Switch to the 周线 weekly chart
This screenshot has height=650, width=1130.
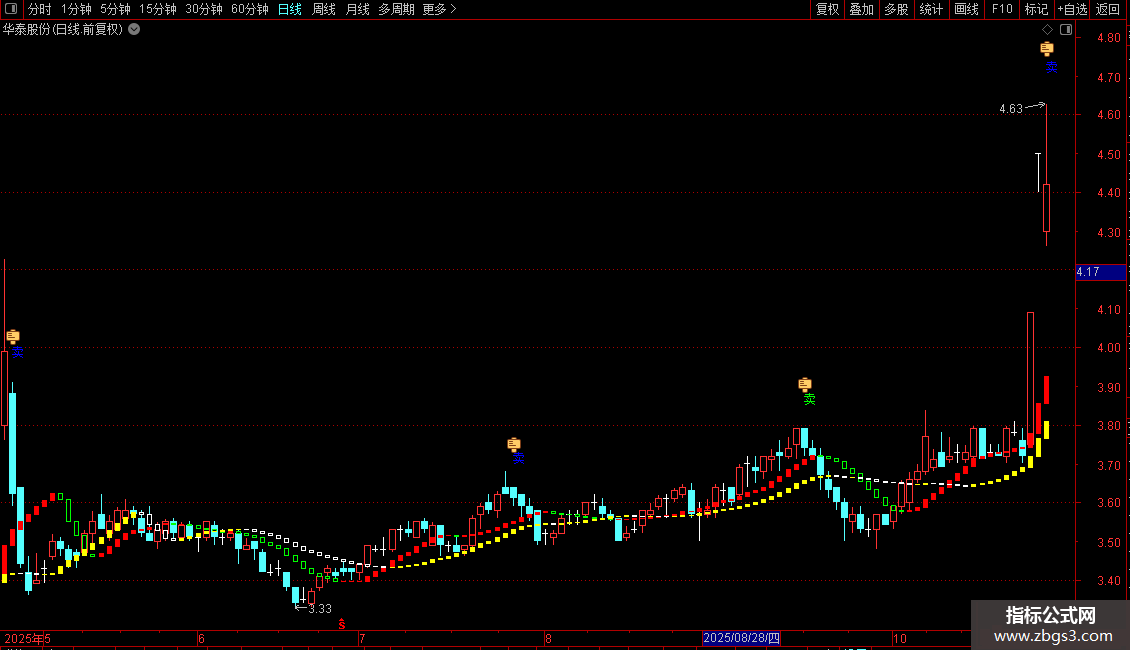tap(324, 9)
